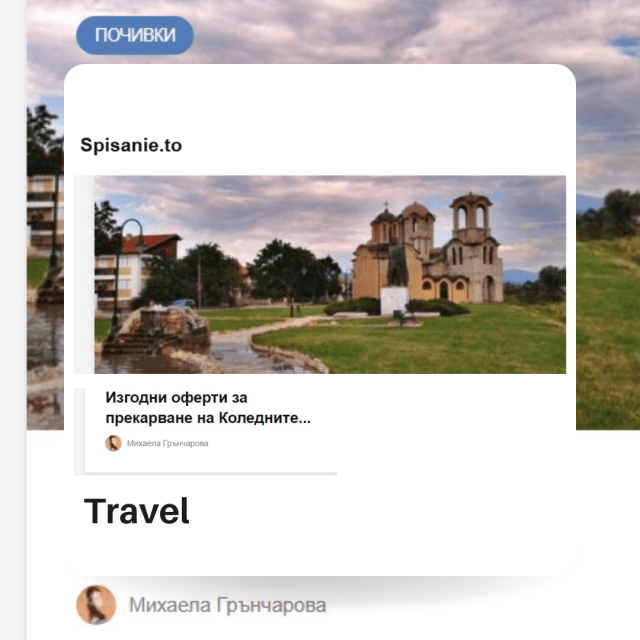Open the article titled Изгодни оферти за прекарване
Viewport: 640px width, 640px height.
(208, 408)
